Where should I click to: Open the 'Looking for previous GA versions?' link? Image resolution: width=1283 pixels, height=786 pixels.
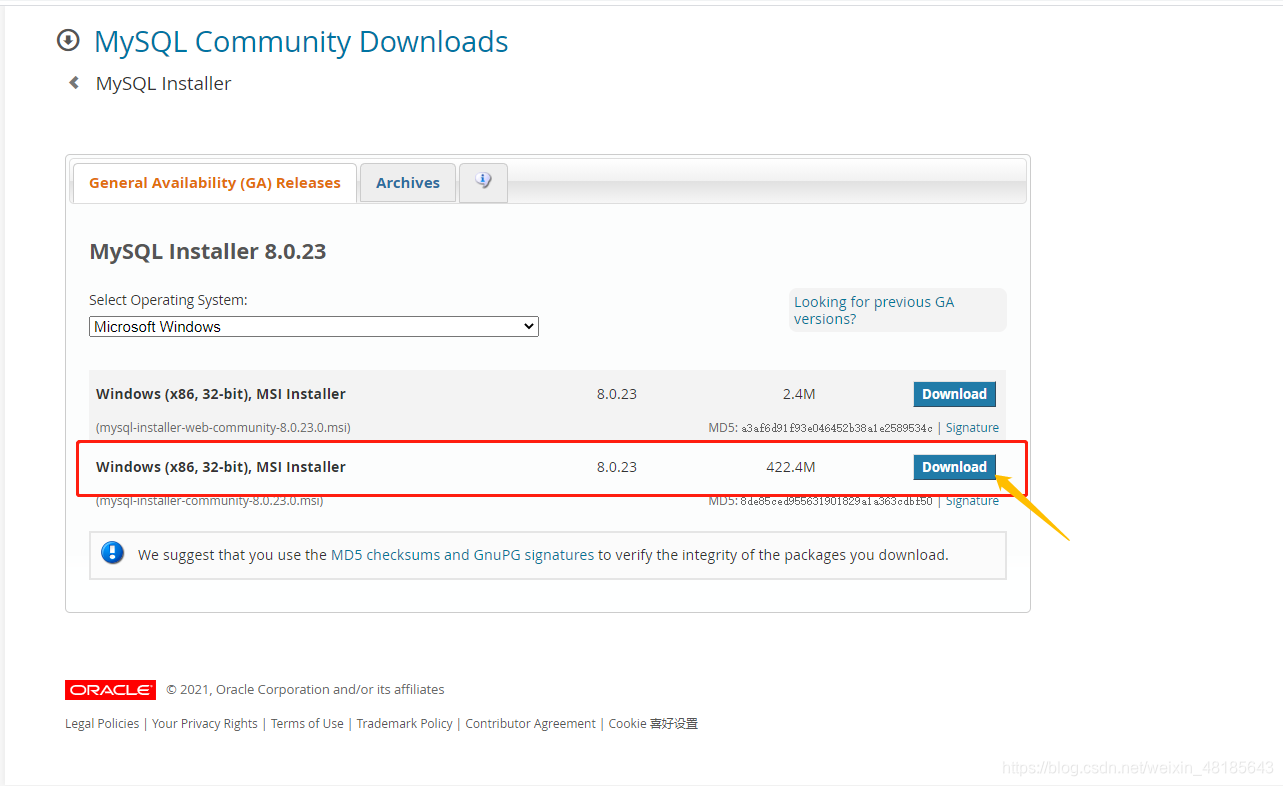click(874, 310)
